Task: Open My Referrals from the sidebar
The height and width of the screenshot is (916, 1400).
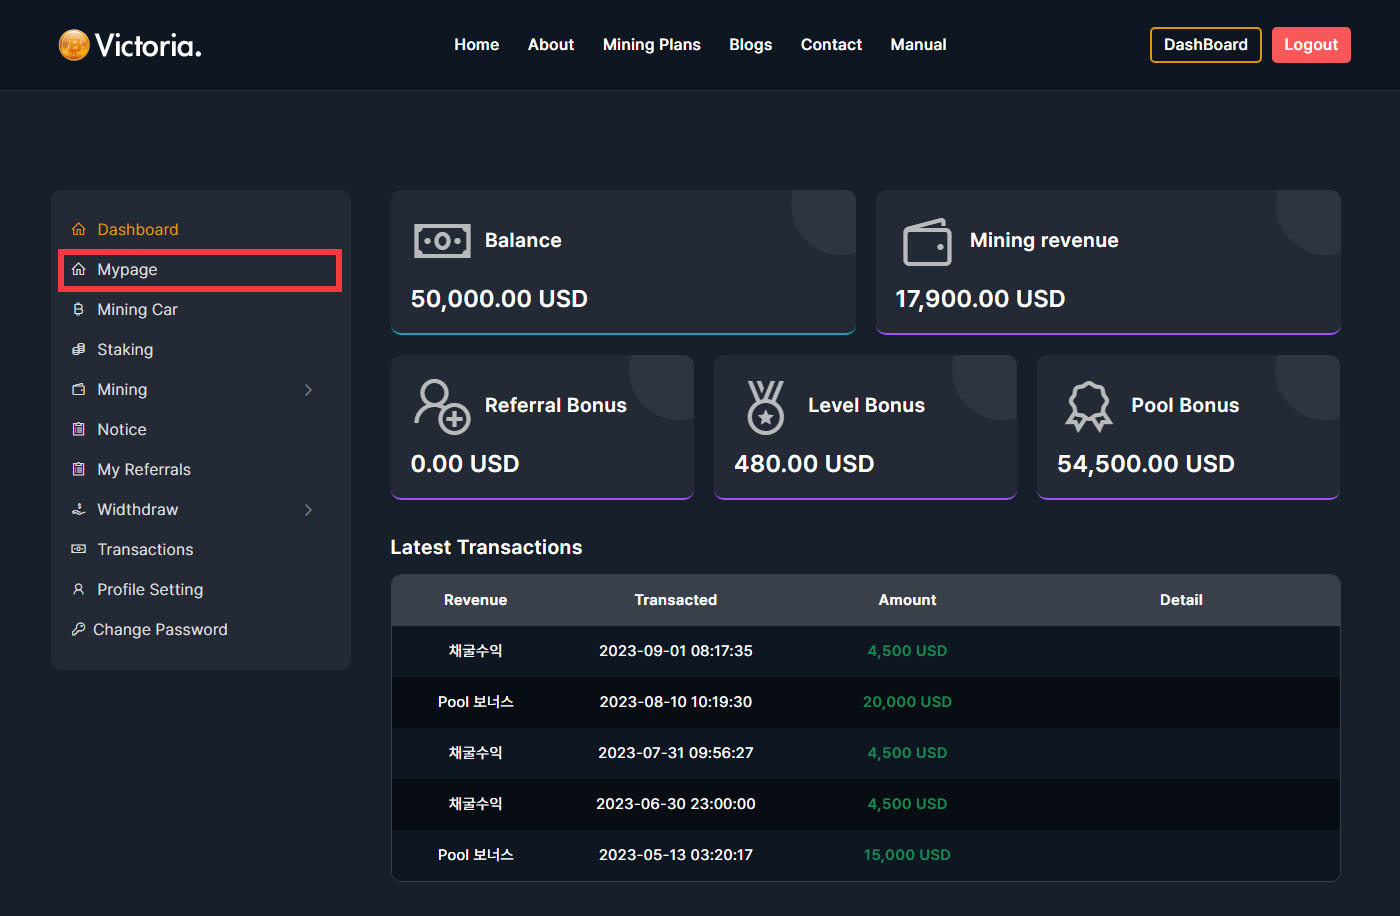Action: click(x=143, y=470)
